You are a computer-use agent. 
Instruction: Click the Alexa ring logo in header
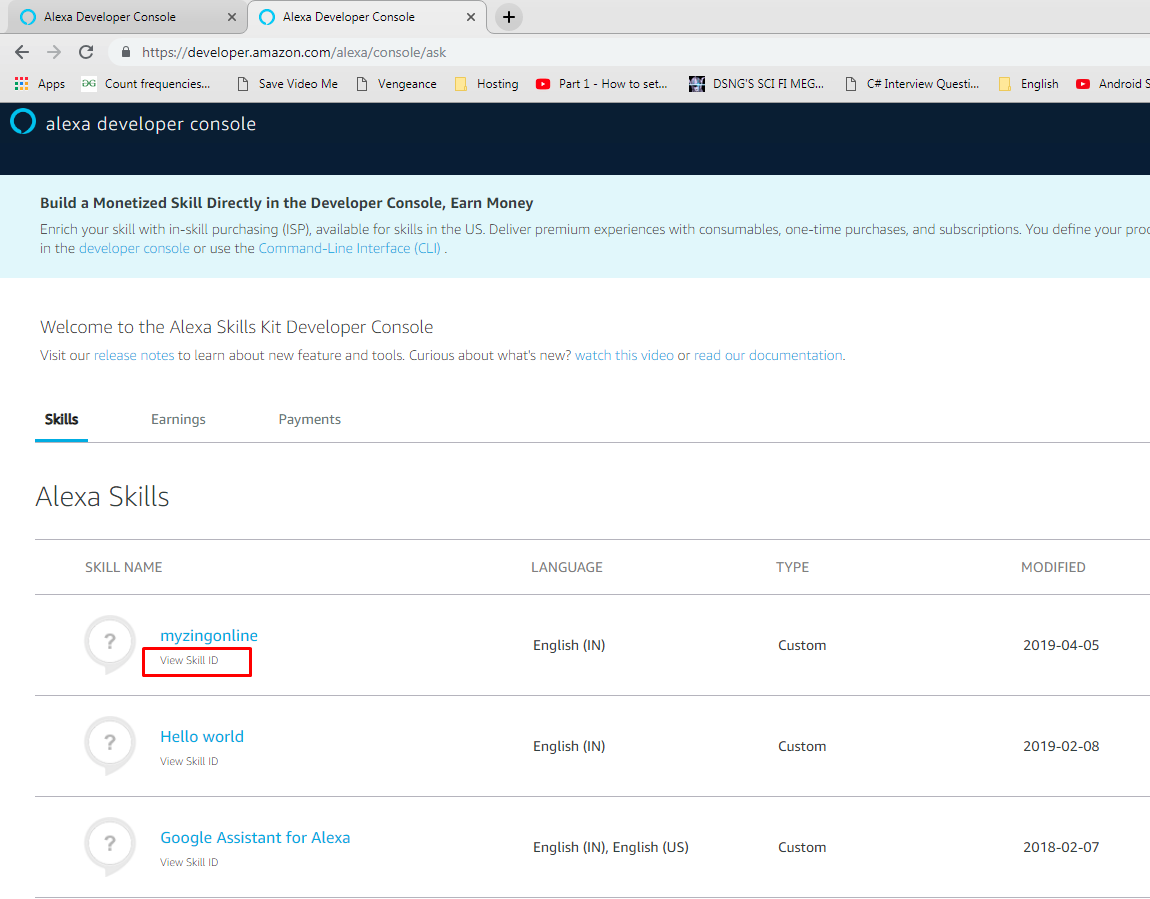23,122
